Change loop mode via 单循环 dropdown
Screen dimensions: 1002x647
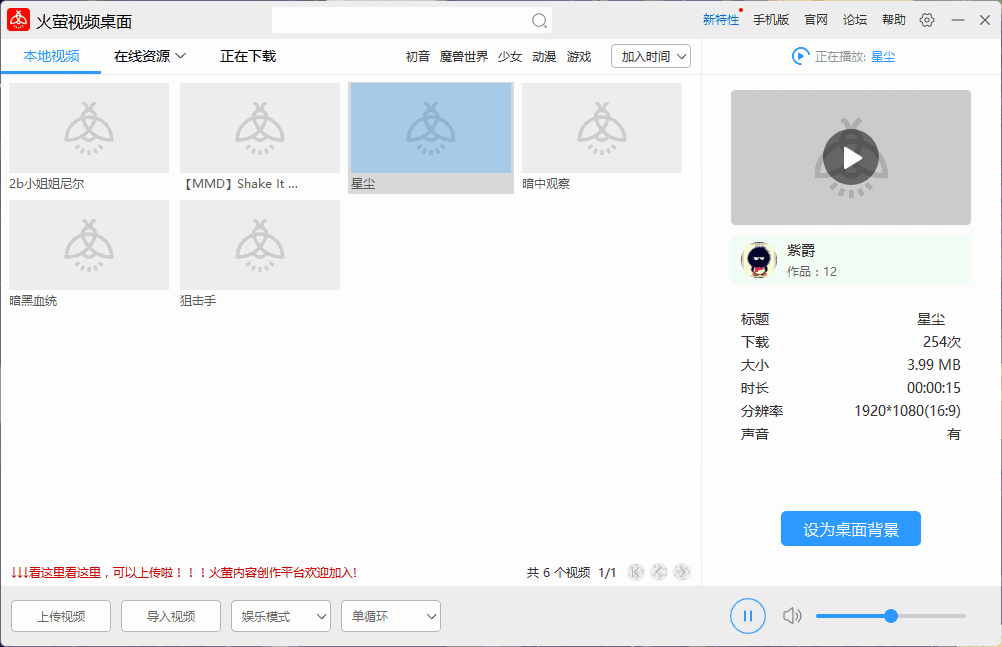[390, 616]
